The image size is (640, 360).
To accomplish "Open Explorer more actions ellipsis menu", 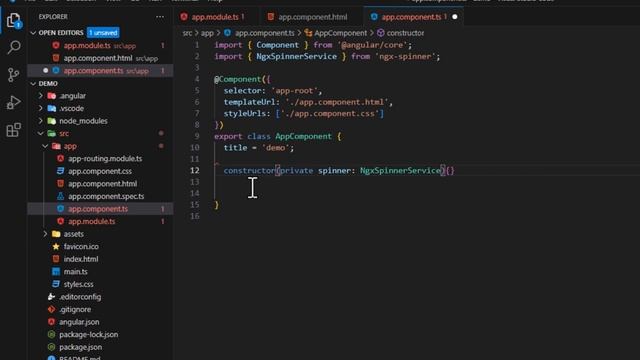I will (160, 17).
